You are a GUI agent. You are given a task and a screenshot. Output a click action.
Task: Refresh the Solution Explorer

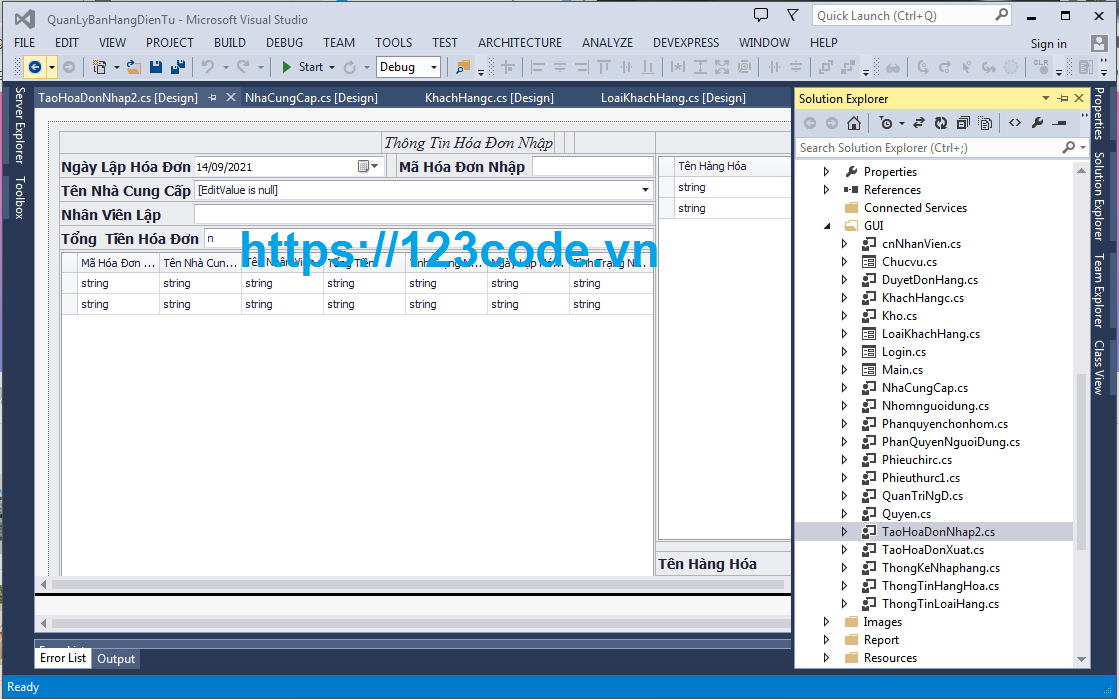941,122
